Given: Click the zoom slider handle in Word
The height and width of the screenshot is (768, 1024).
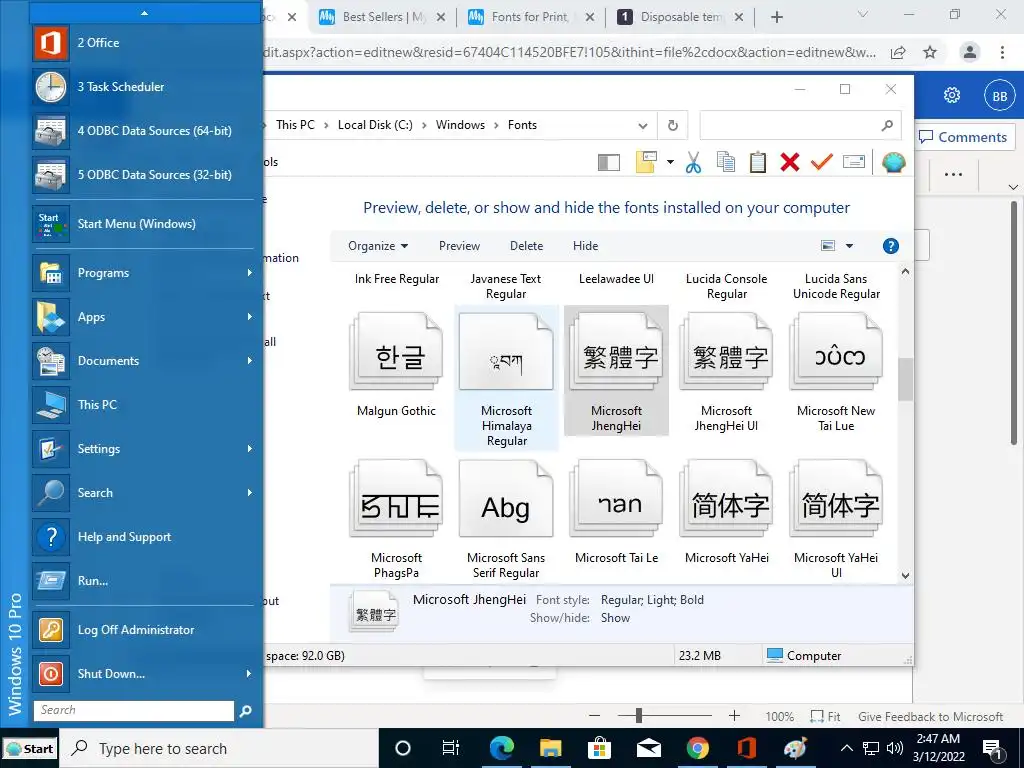Looking at the screenshot, I should pos(639,716).
